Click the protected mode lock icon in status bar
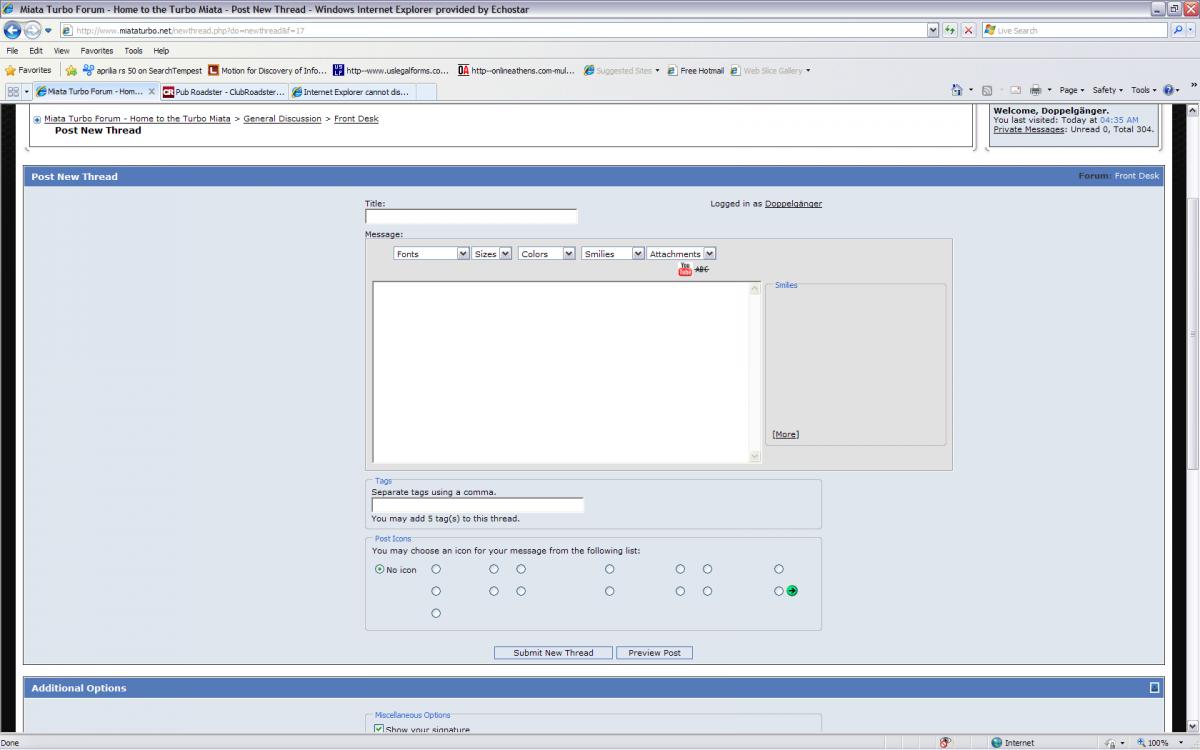 pyautogui.click(x=1110, y=742)
